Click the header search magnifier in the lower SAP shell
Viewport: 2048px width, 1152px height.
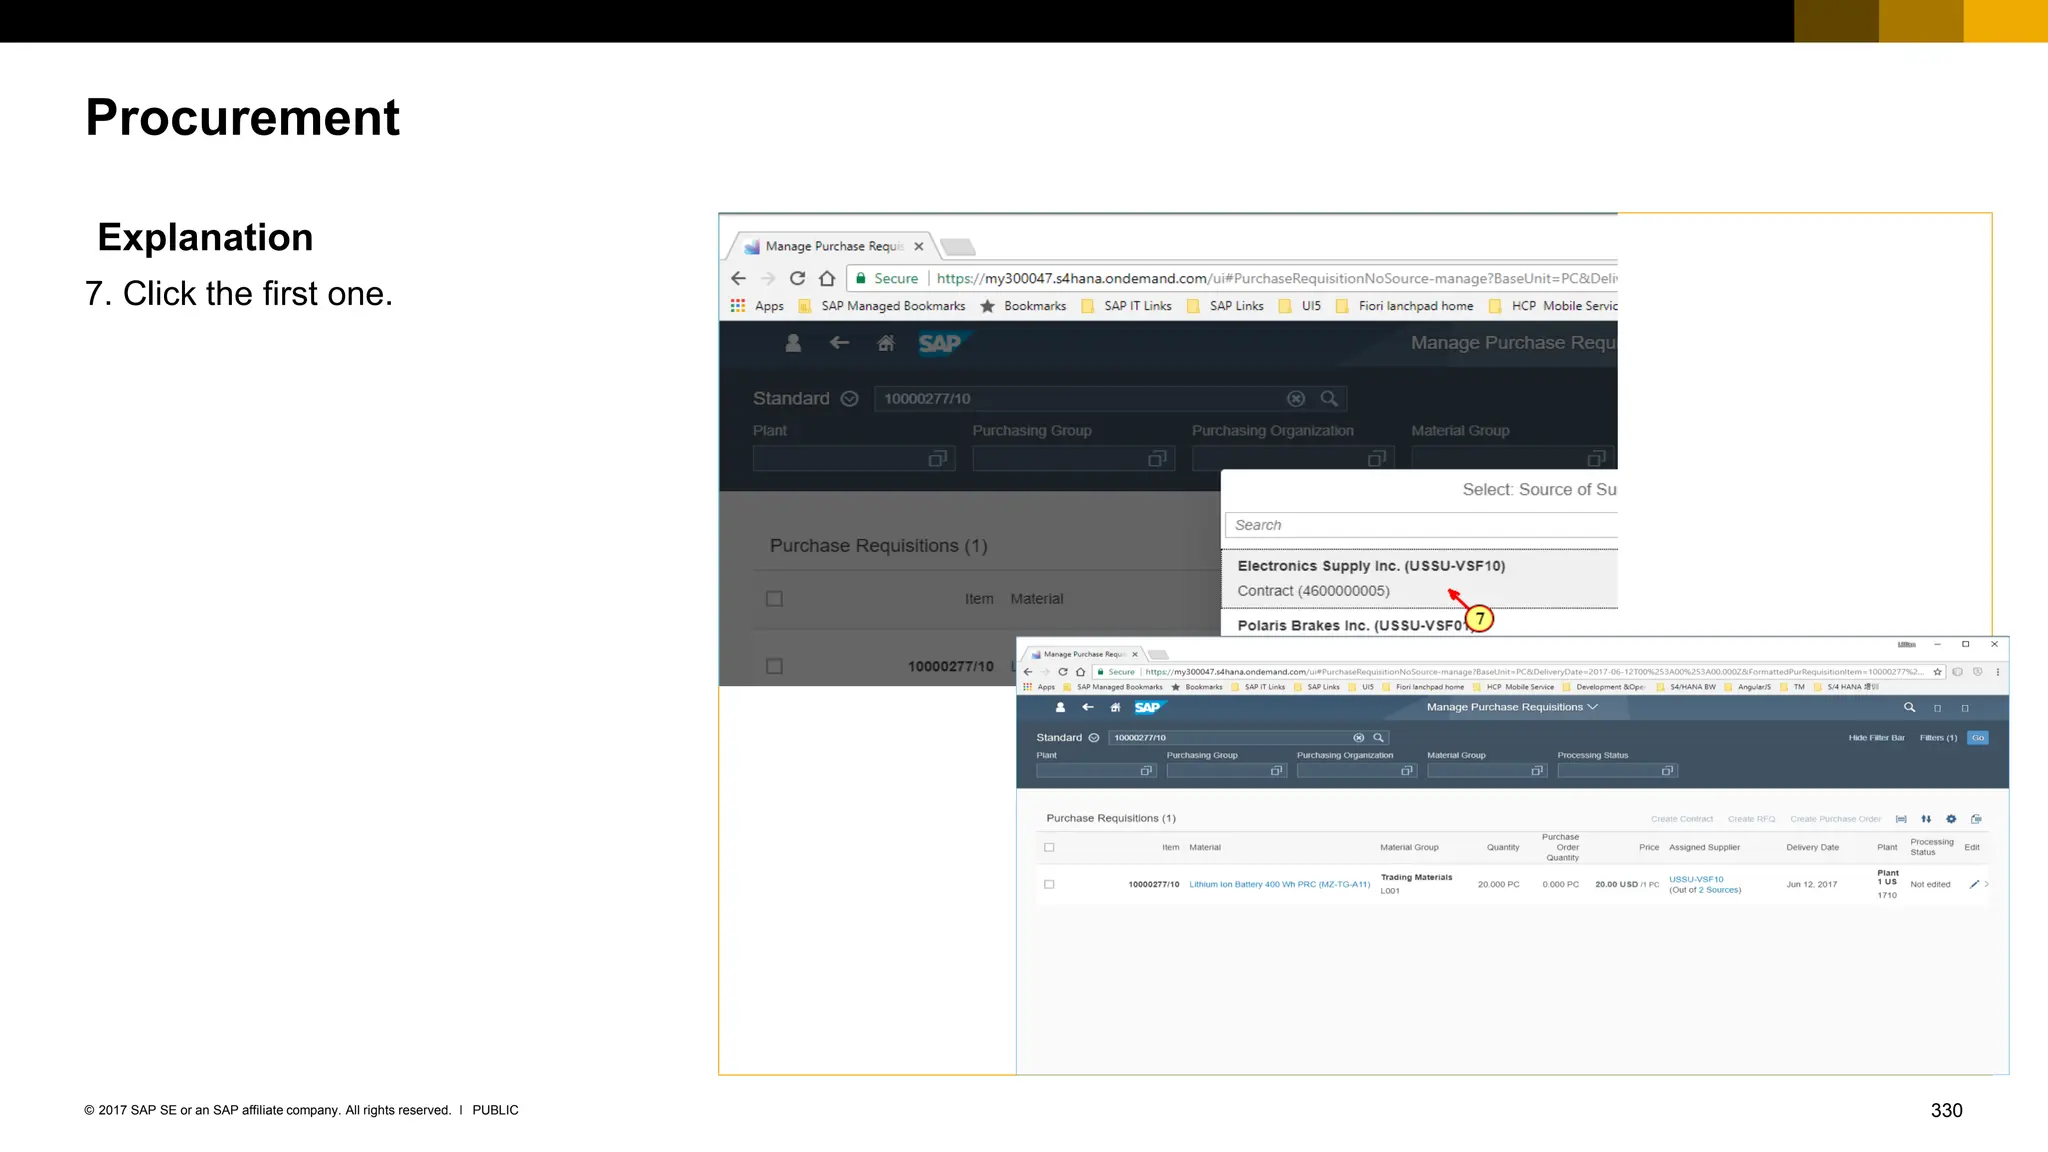[x=1909, y=707]
